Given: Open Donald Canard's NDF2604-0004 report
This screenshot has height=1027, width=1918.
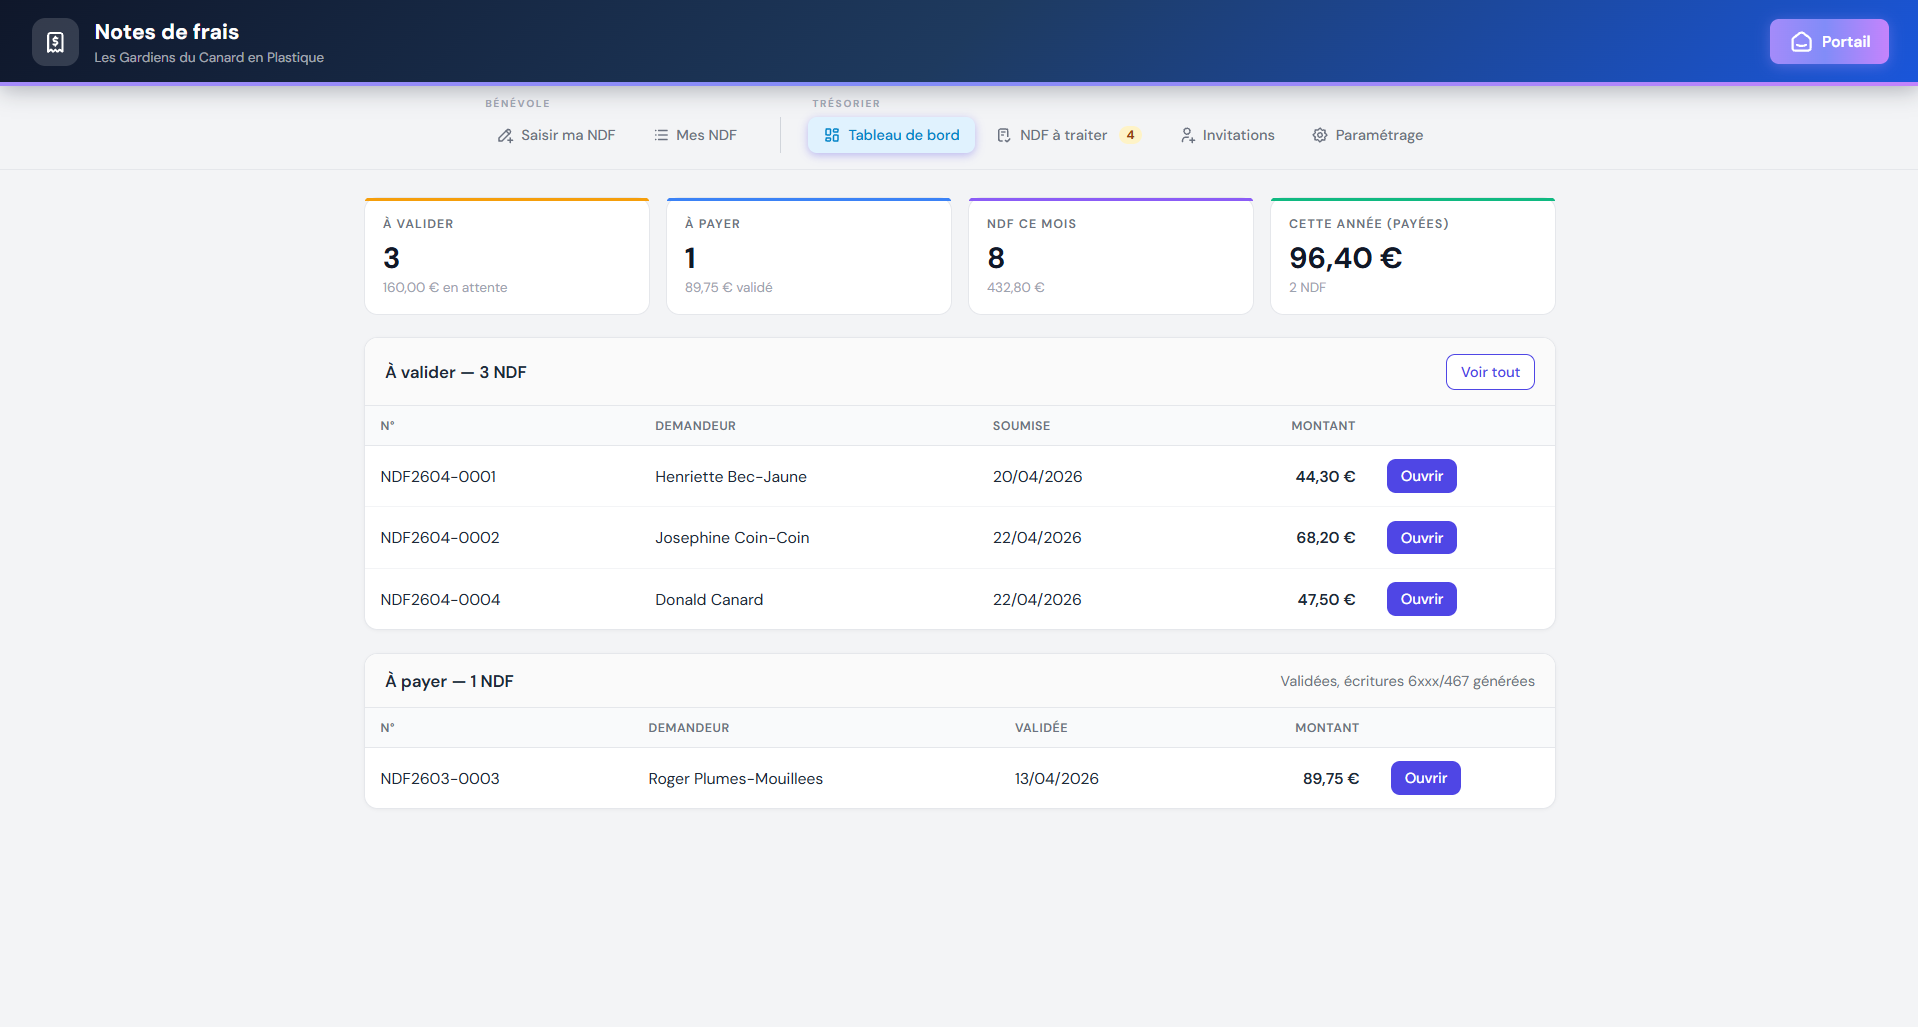Looking at the screenshot, I should click(x=1421, y=599).
